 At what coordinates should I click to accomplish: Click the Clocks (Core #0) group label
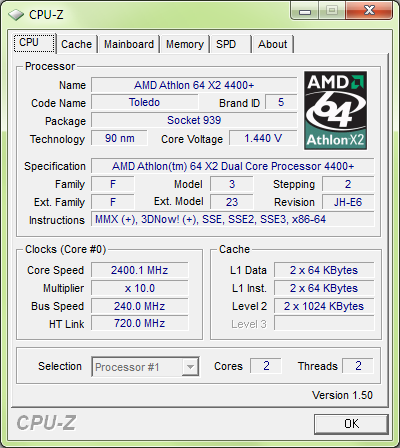pyautogui.click(x=66, y=249)
